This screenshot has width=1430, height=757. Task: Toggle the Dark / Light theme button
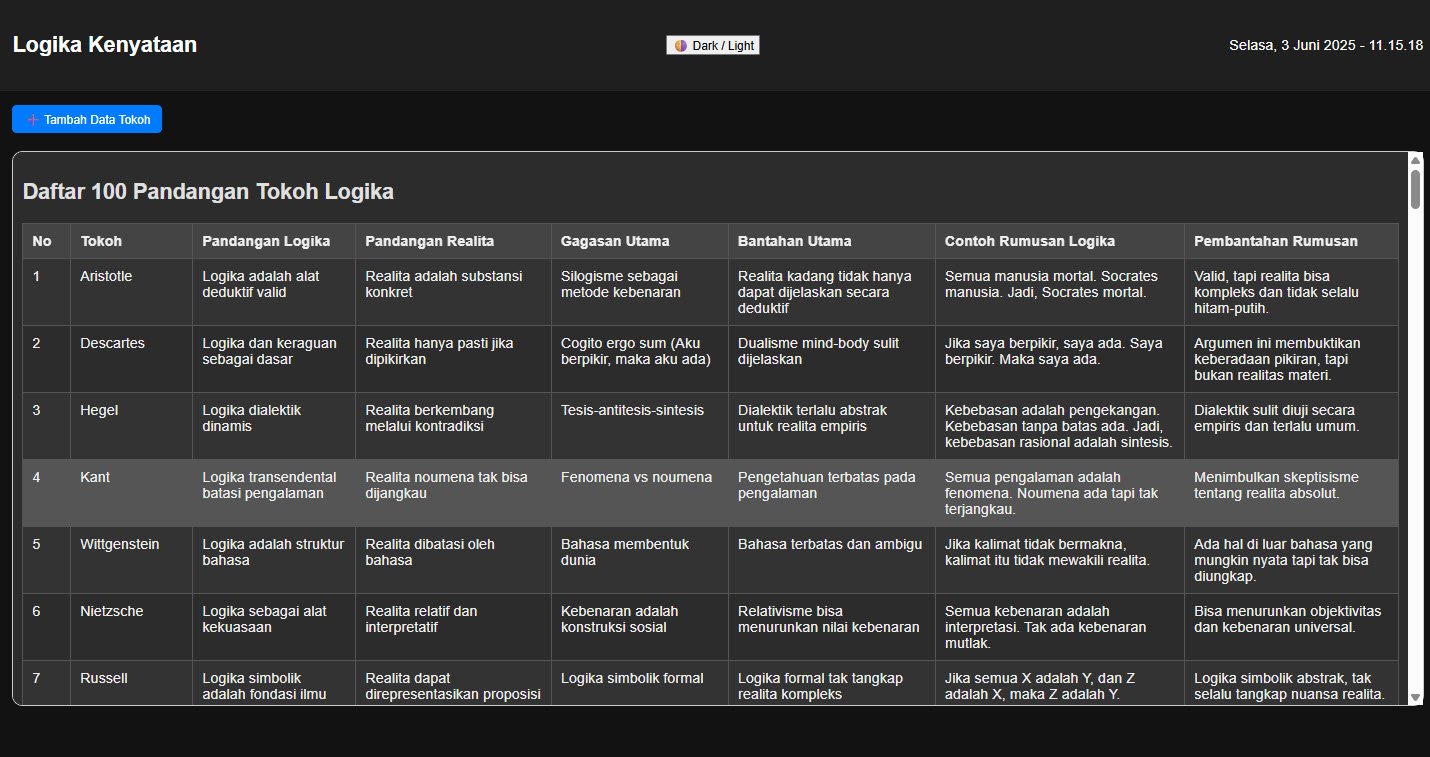click(x=713, y=45)
